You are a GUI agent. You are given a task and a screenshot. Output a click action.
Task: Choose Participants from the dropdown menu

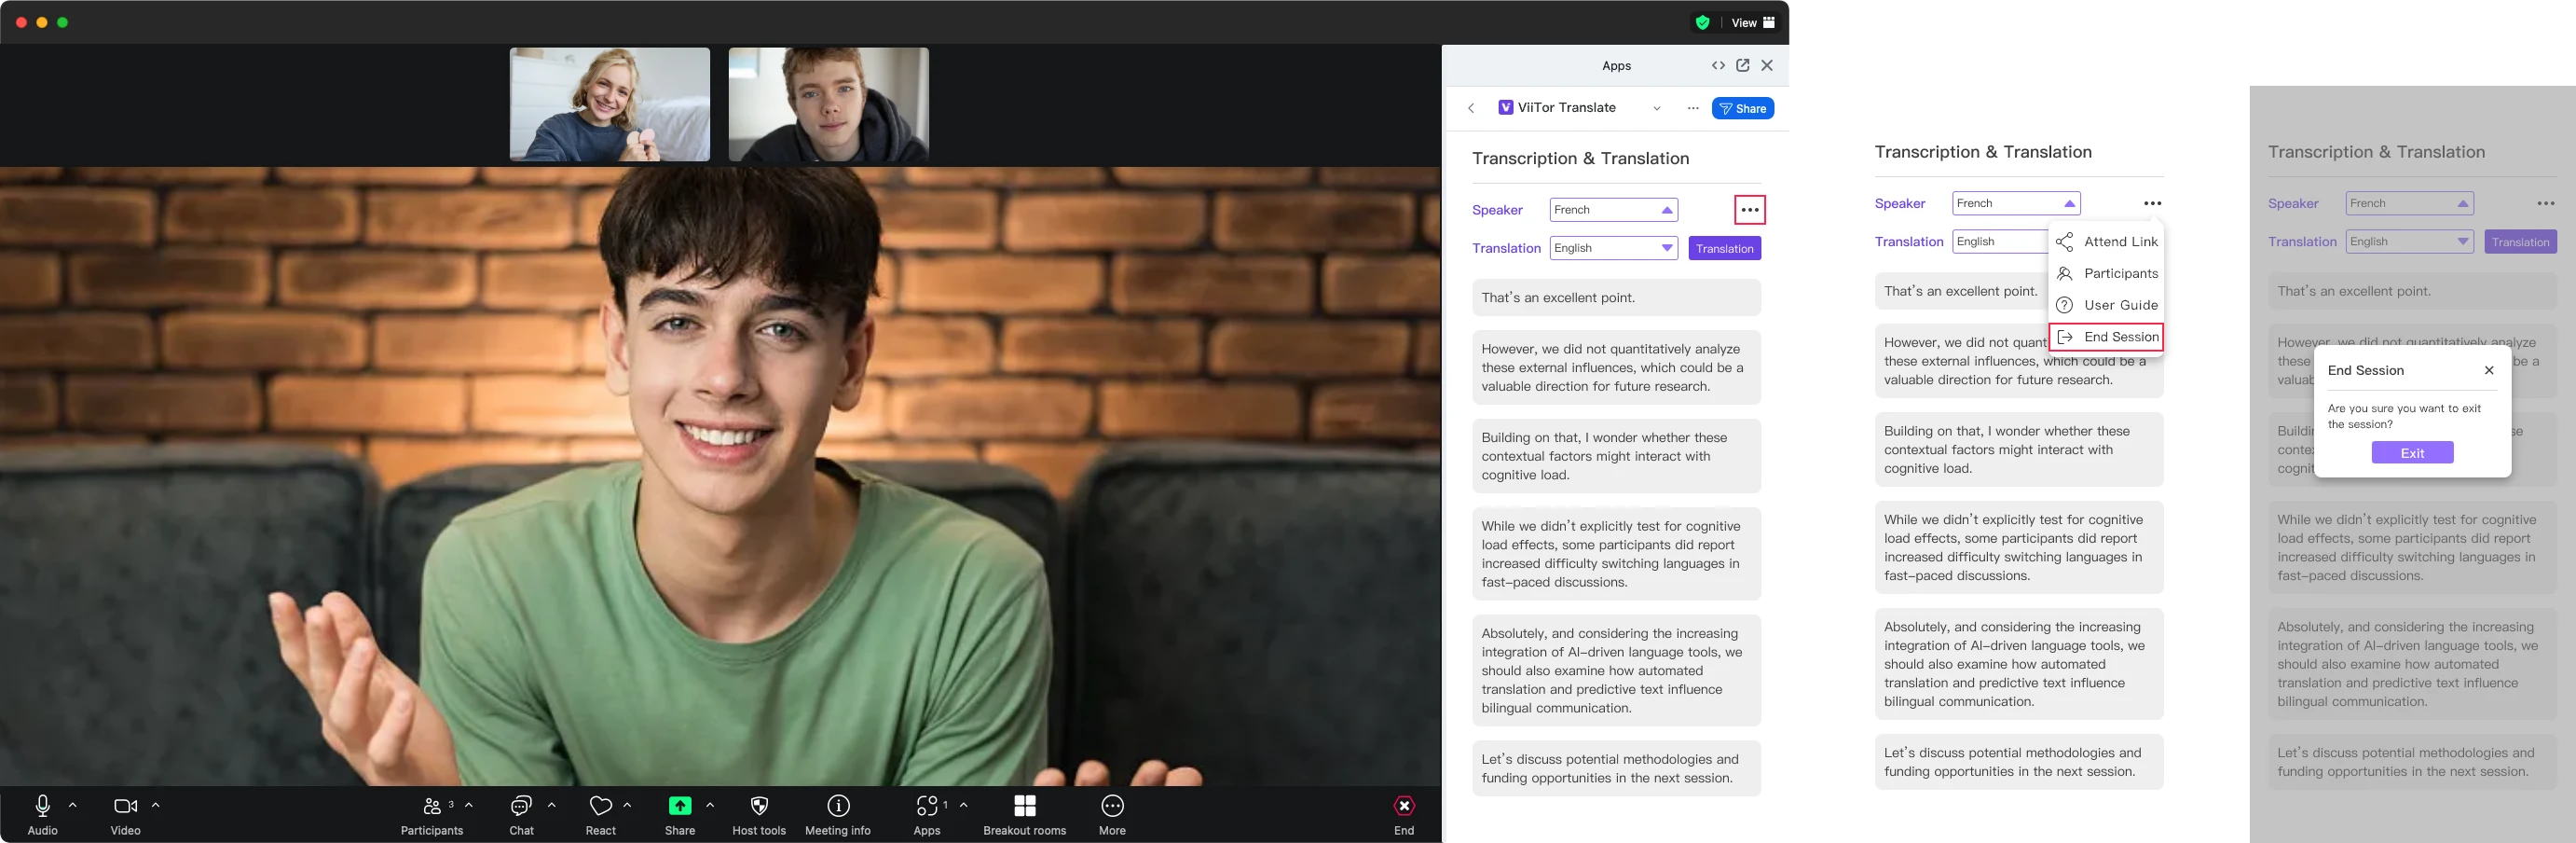pos(2107,274)
